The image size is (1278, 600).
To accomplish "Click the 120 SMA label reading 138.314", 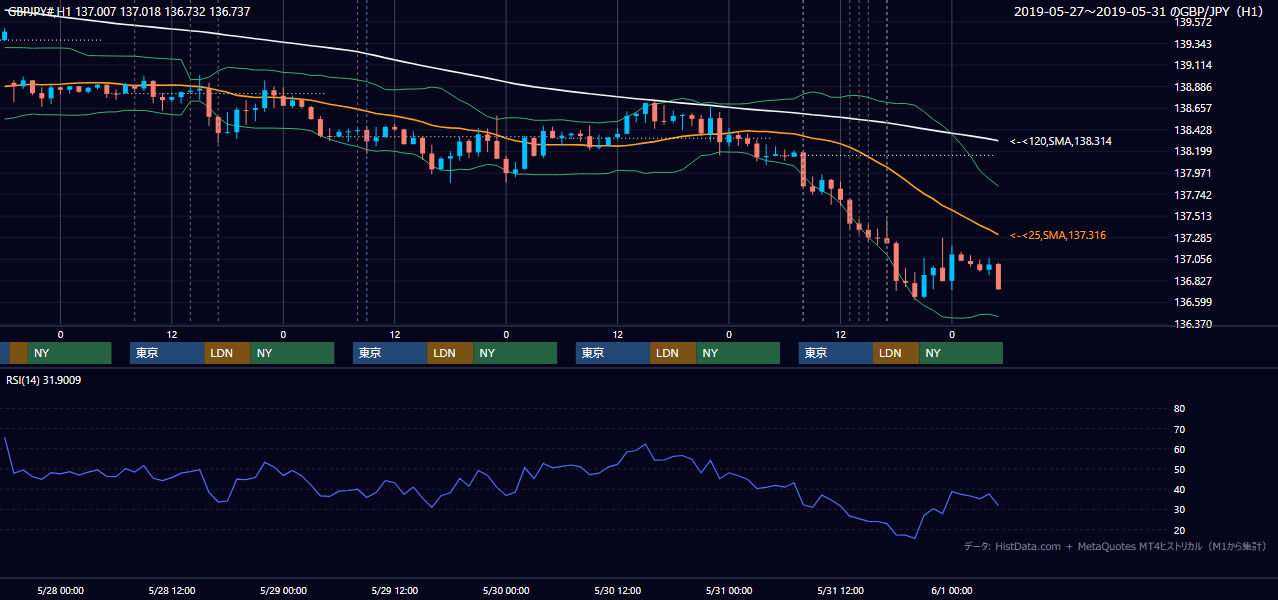I will (x=1060, y=141).
